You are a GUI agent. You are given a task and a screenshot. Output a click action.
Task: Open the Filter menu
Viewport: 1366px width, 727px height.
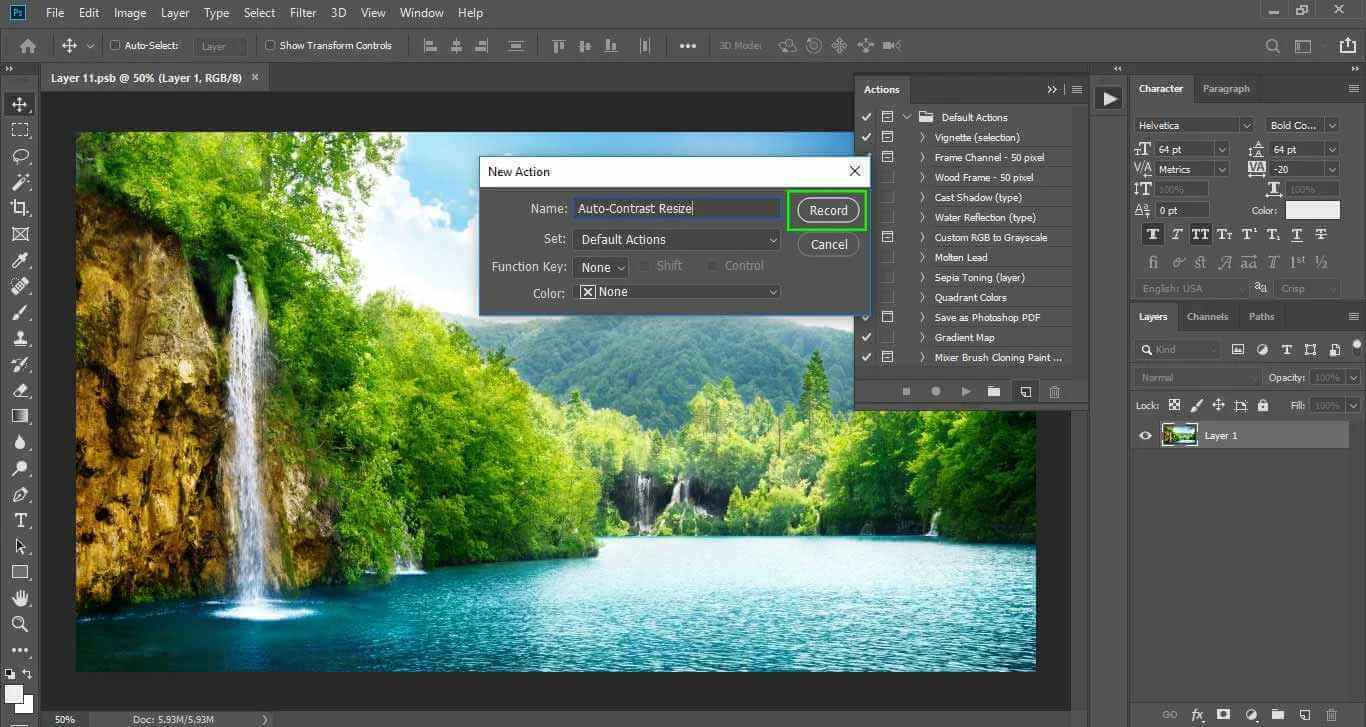point(302,13)
